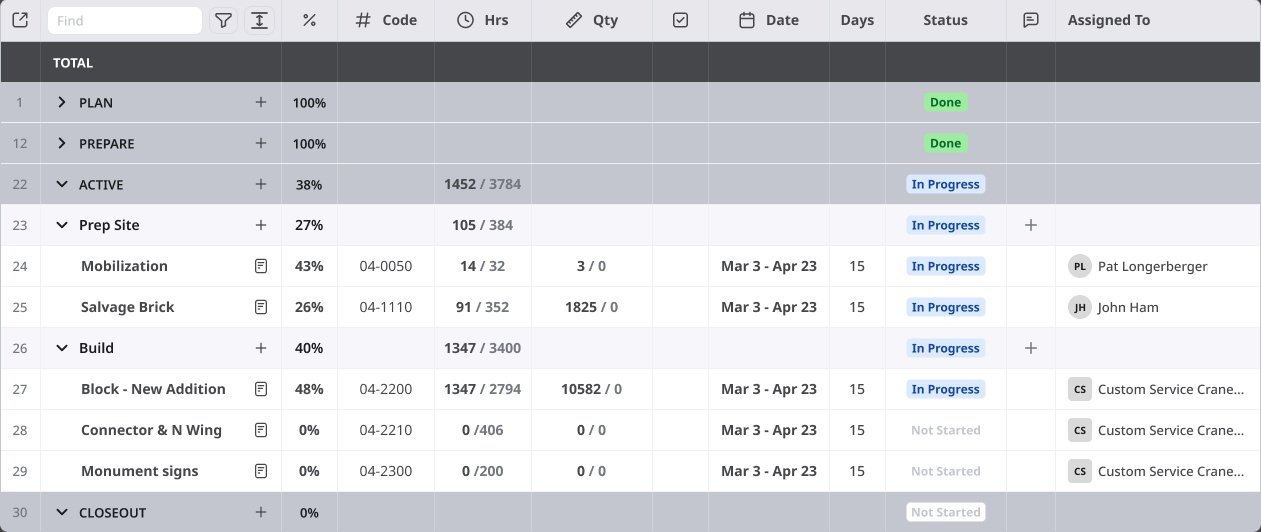This screenshot has height=532, width=1261.
Task: Open note icon for Block - New Addition
Action: coord(261,389)
